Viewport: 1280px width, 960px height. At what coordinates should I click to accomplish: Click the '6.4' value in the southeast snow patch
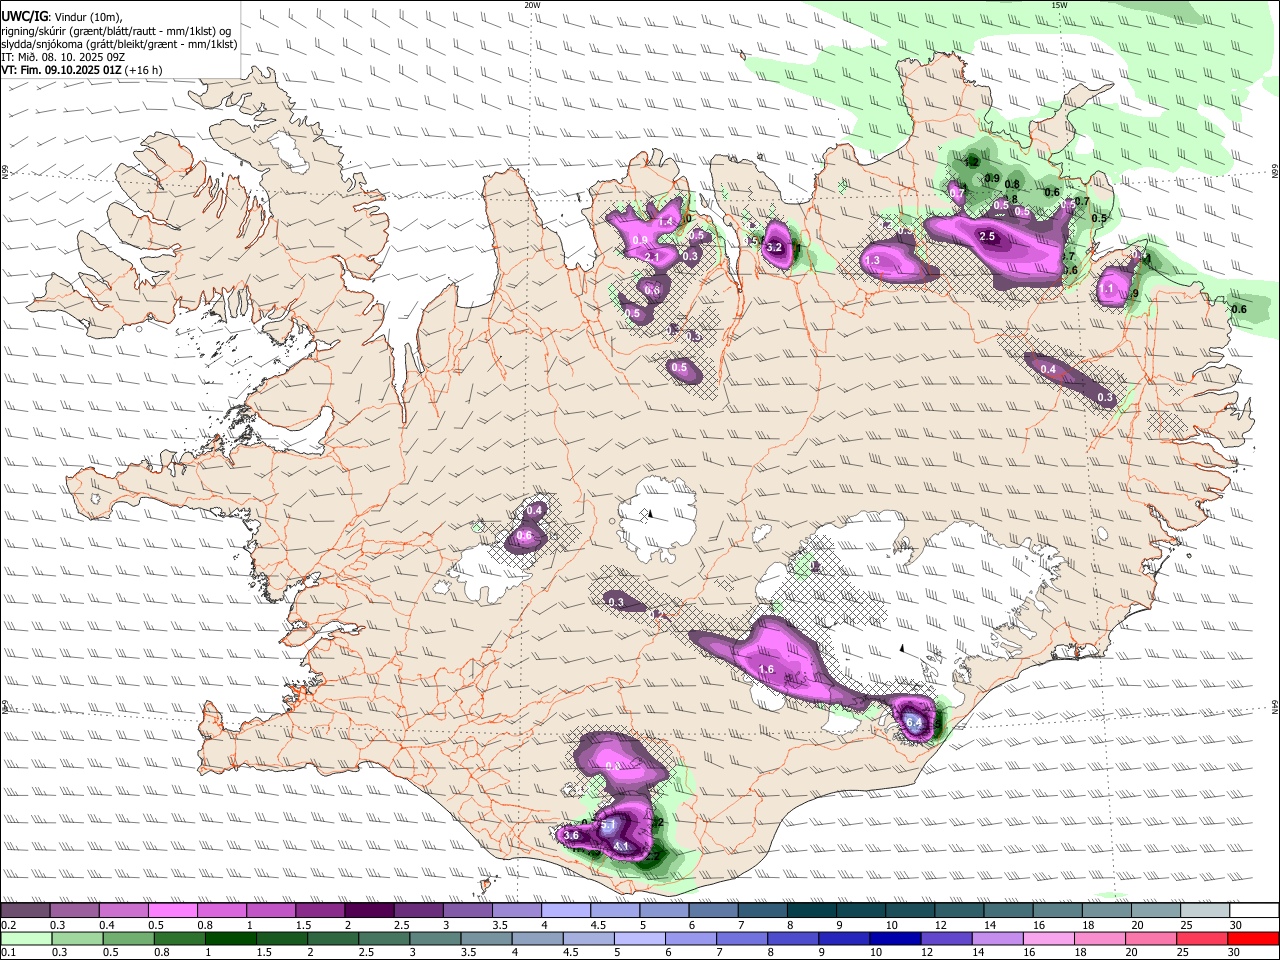tap(913, 721)
